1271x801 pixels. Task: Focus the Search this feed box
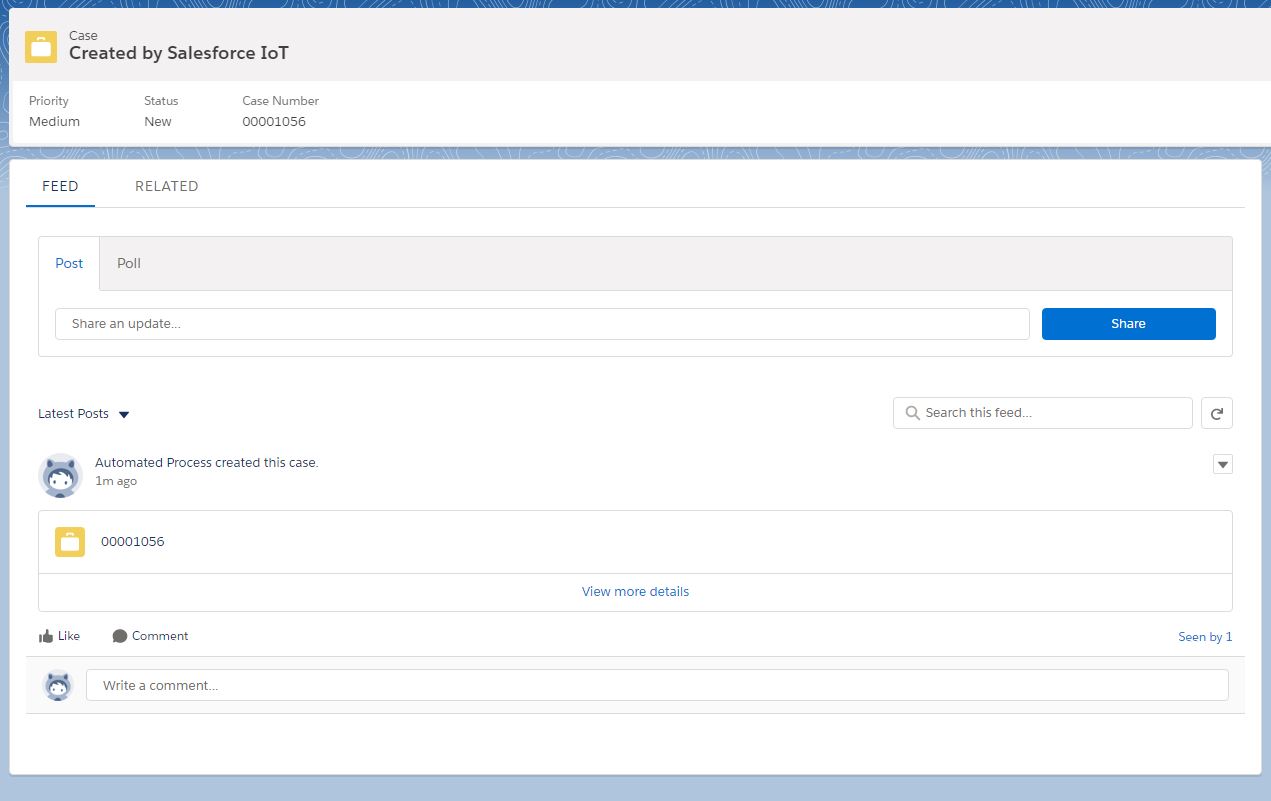(x=1043, y=413)
